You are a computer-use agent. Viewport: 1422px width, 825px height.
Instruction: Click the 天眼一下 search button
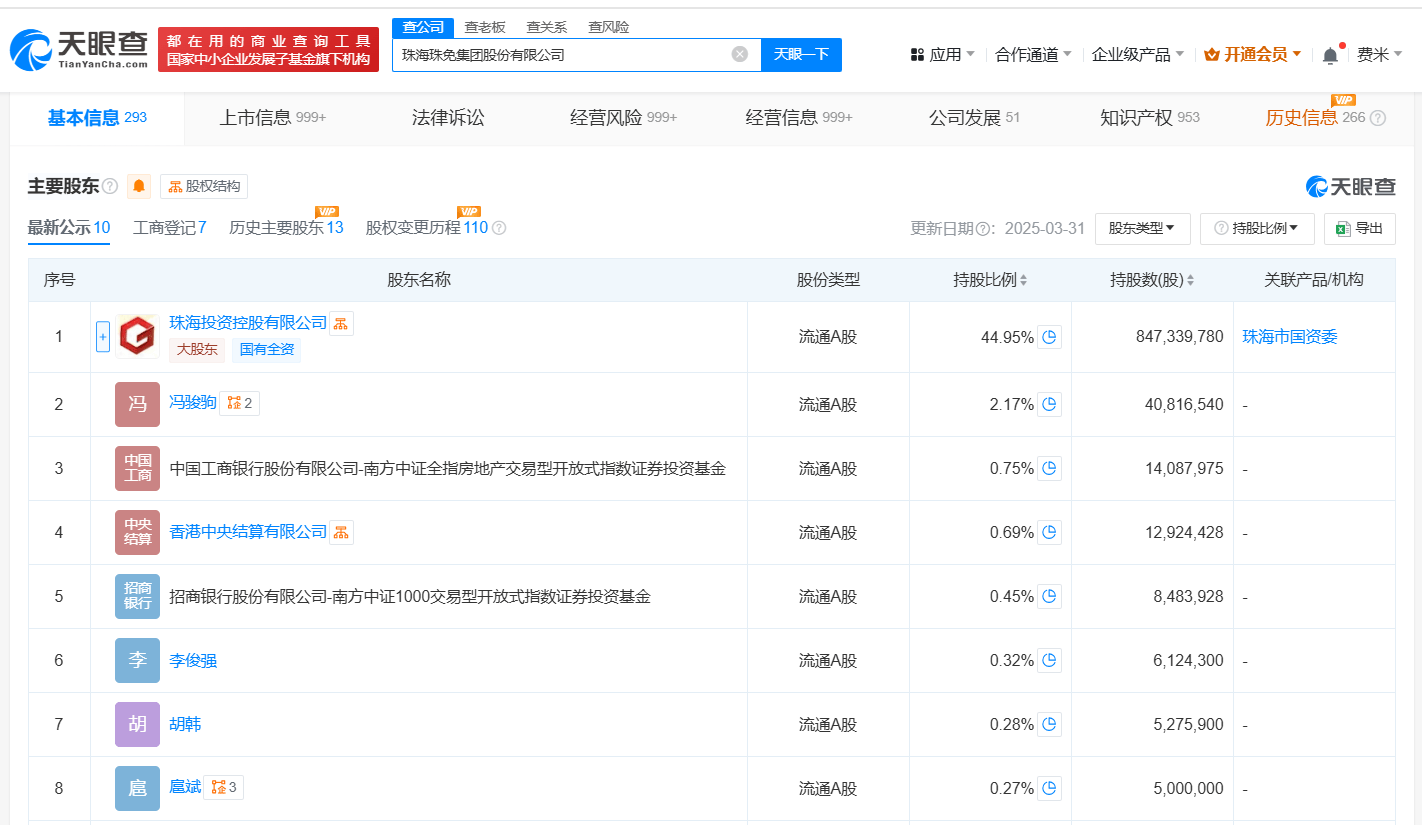pyautogui.click(x=801, y=55)
